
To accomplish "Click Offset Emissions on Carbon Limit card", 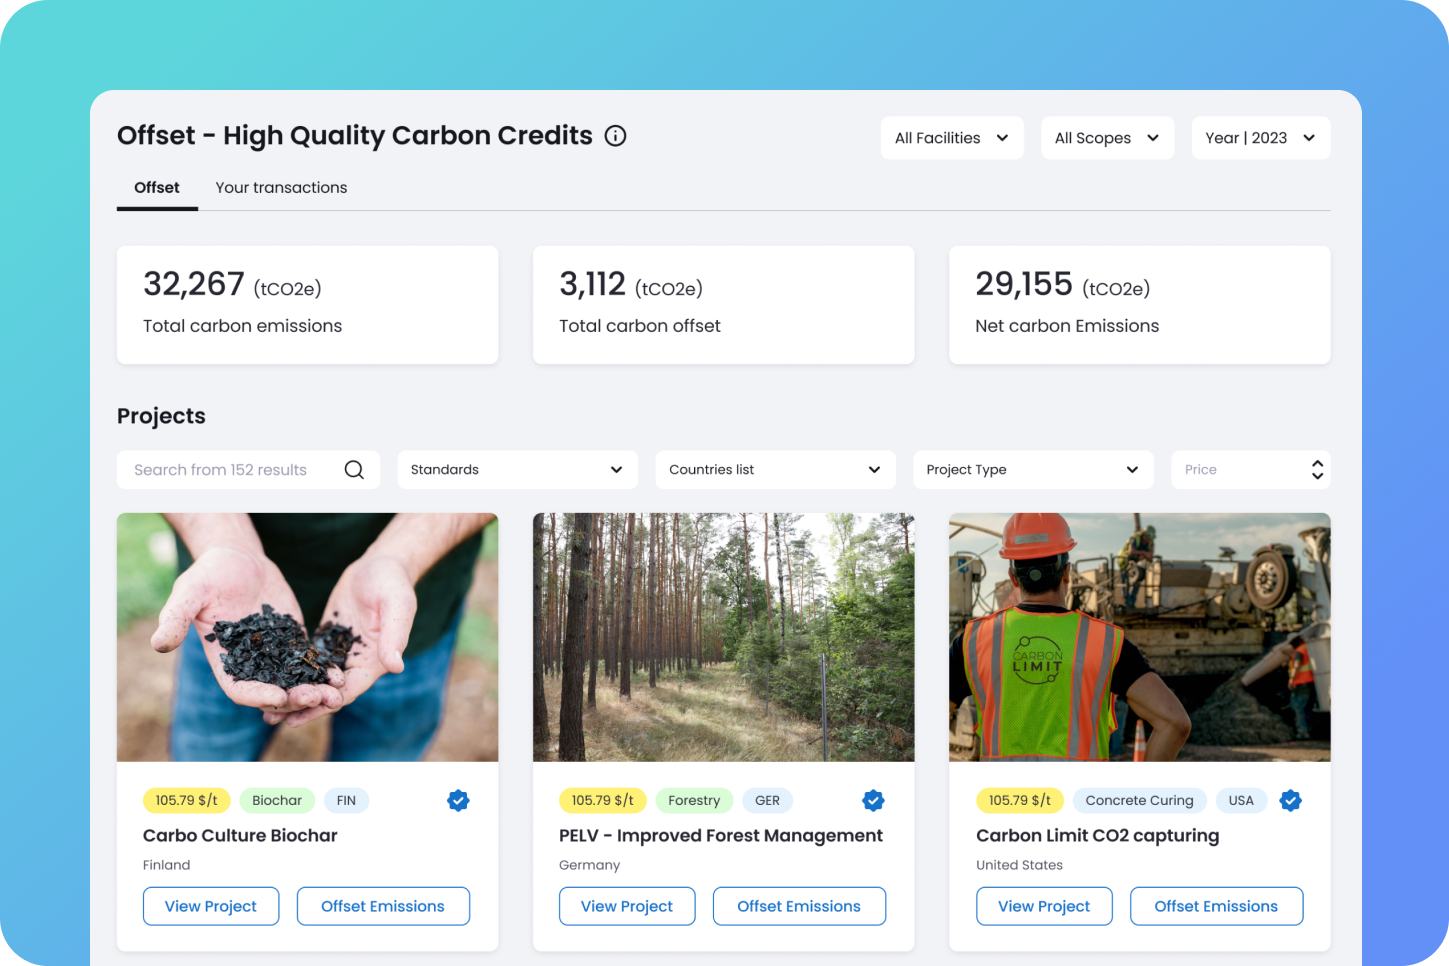I will [1216, 906].
